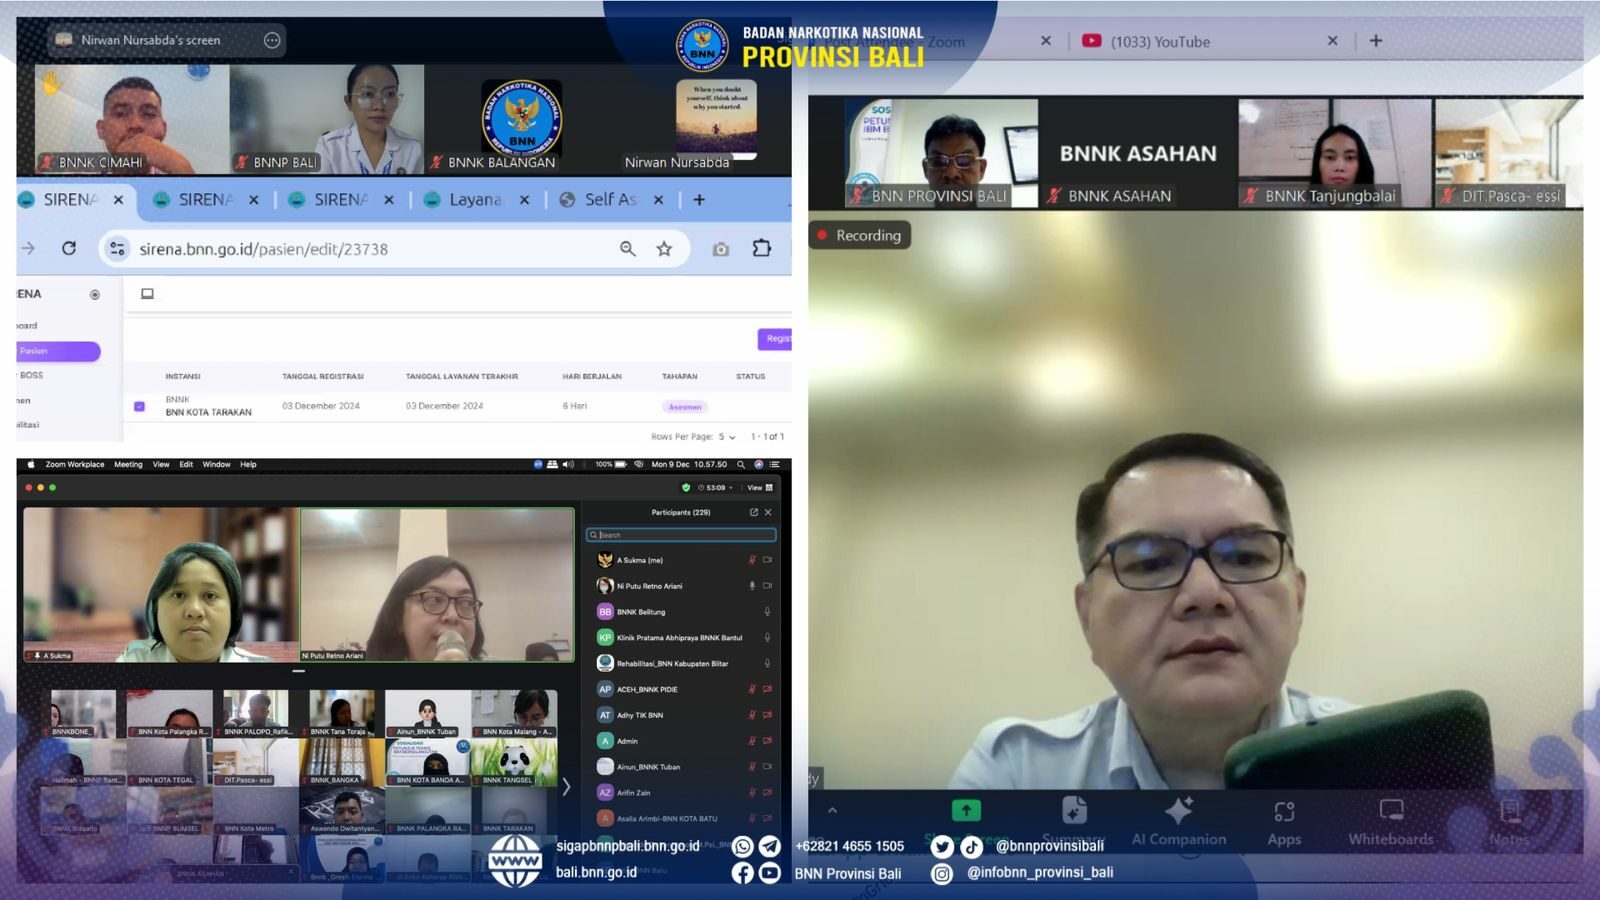Click Adhy TIK BNN participant row
Screen dimensions: 1600x900
pyautogui.click(x=681, y=715)
